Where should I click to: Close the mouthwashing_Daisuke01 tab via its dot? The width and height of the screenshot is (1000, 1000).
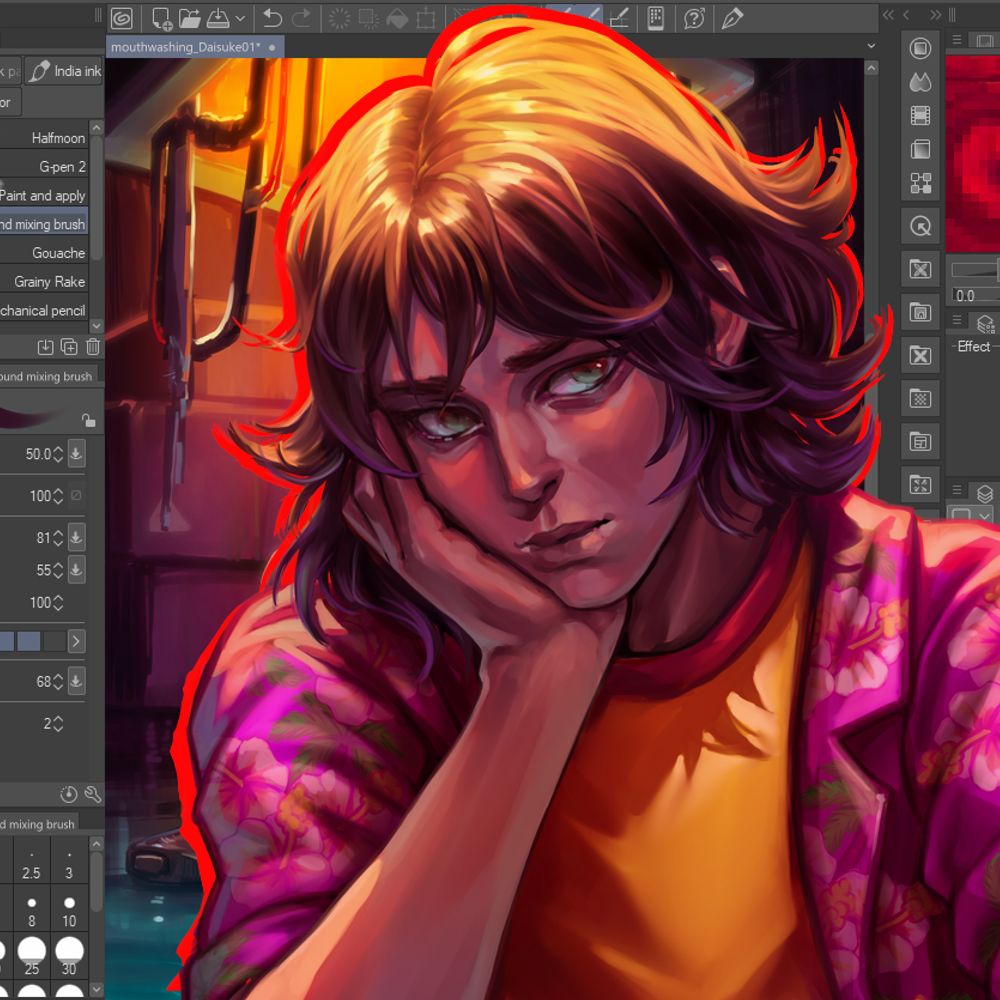pyautogui.click(x=272, y=47)
